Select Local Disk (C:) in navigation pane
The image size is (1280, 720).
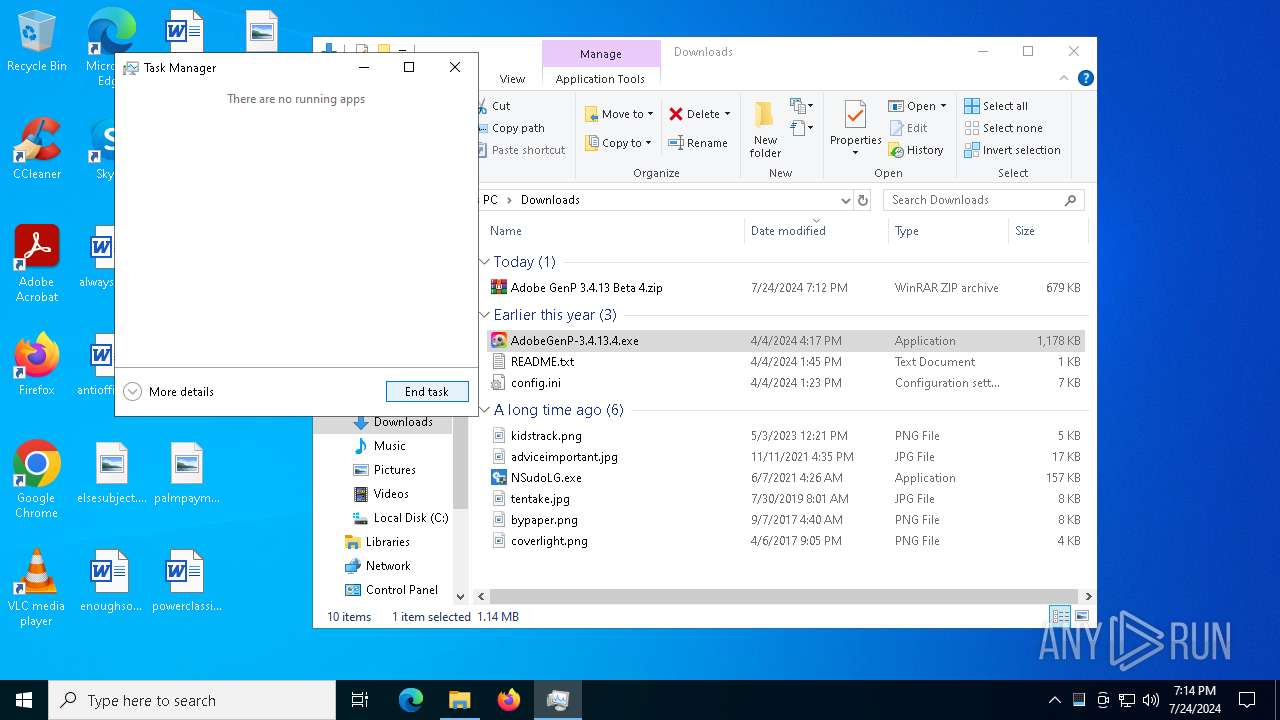pos(400,518)
